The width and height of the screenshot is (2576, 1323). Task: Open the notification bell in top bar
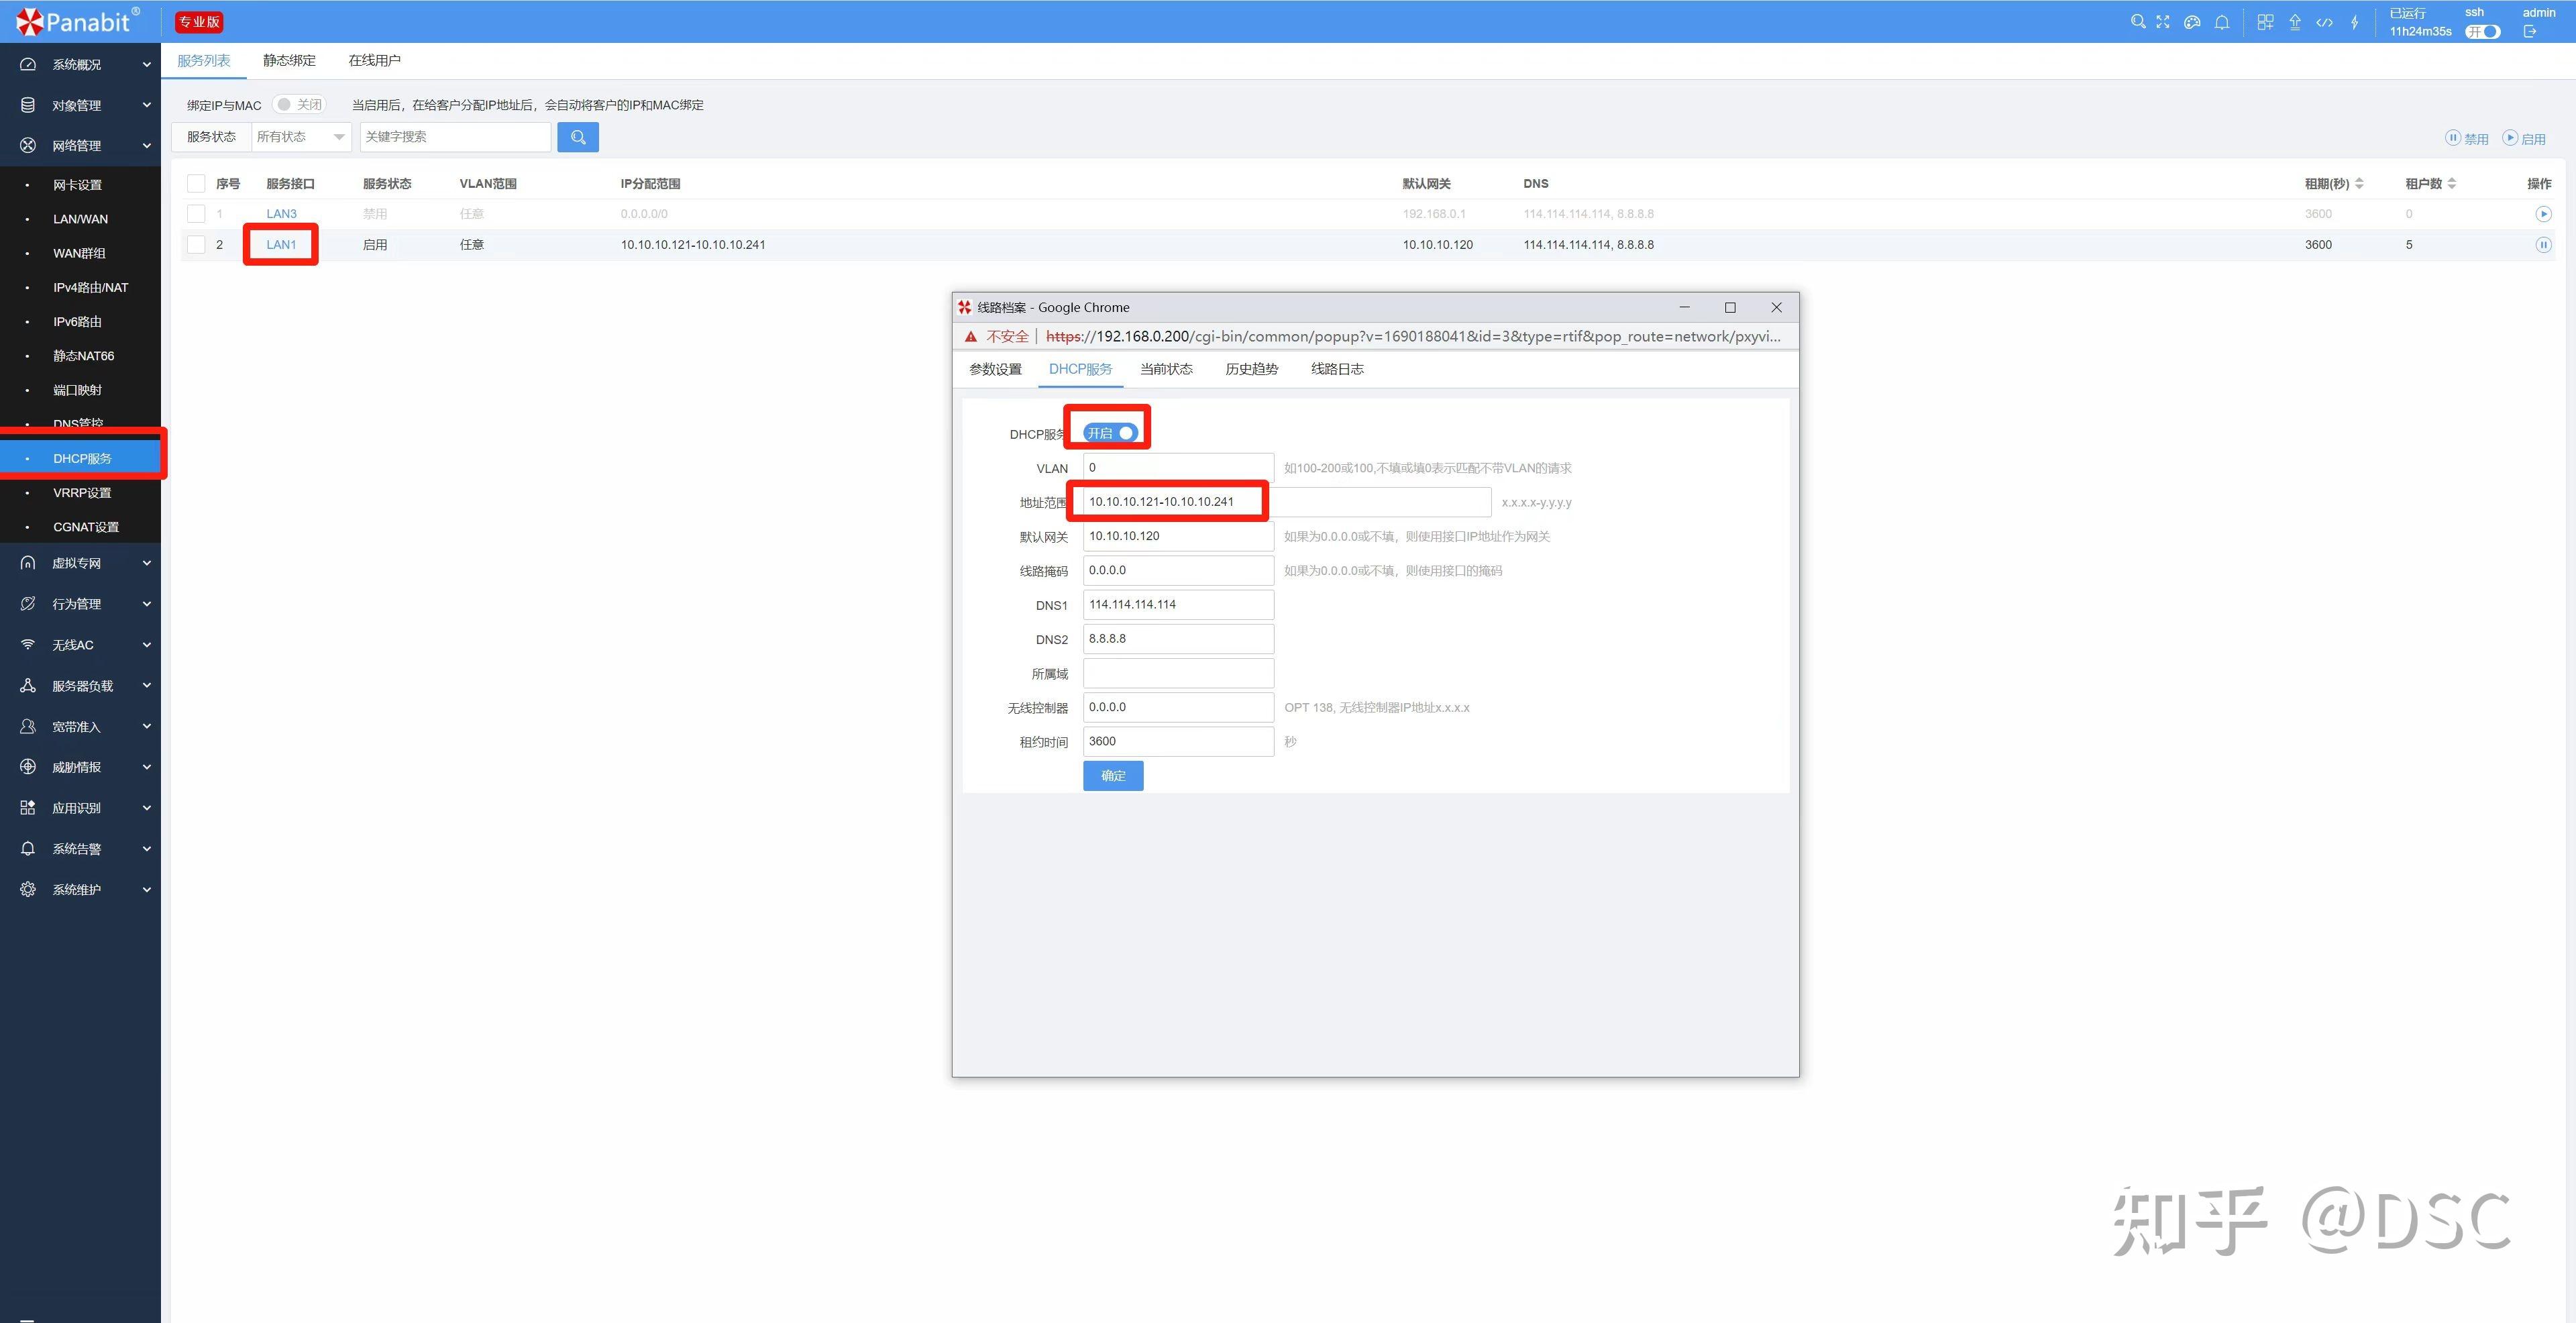pos(2221,22)
